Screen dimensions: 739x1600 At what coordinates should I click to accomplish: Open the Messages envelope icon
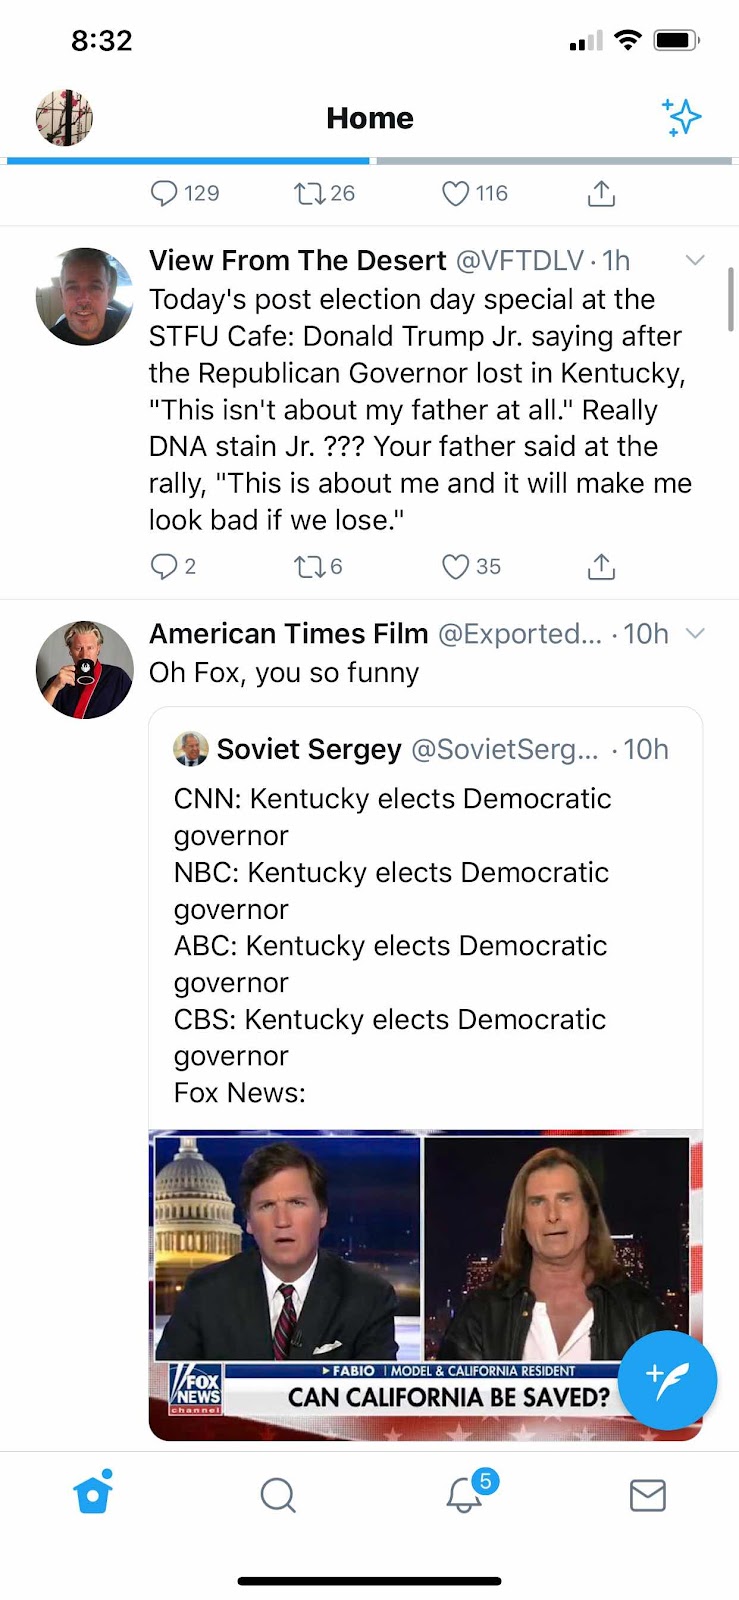[647, 1495]
